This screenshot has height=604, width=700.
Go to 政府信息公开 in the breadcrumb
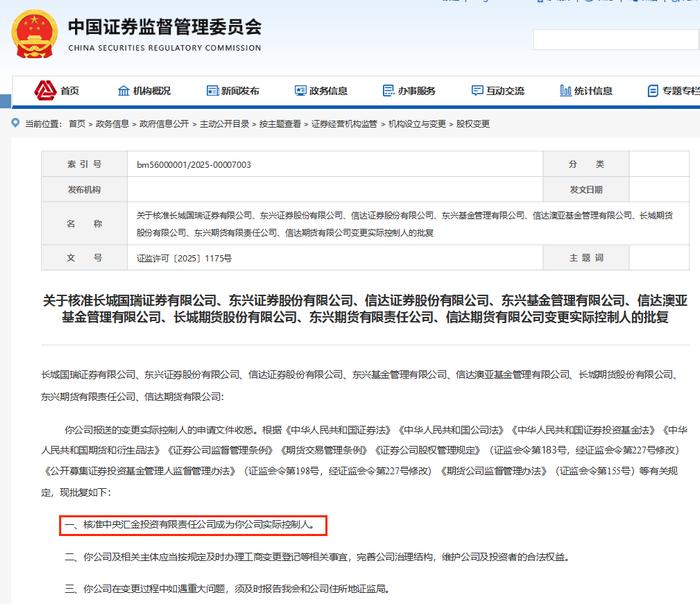click(164, 124)
